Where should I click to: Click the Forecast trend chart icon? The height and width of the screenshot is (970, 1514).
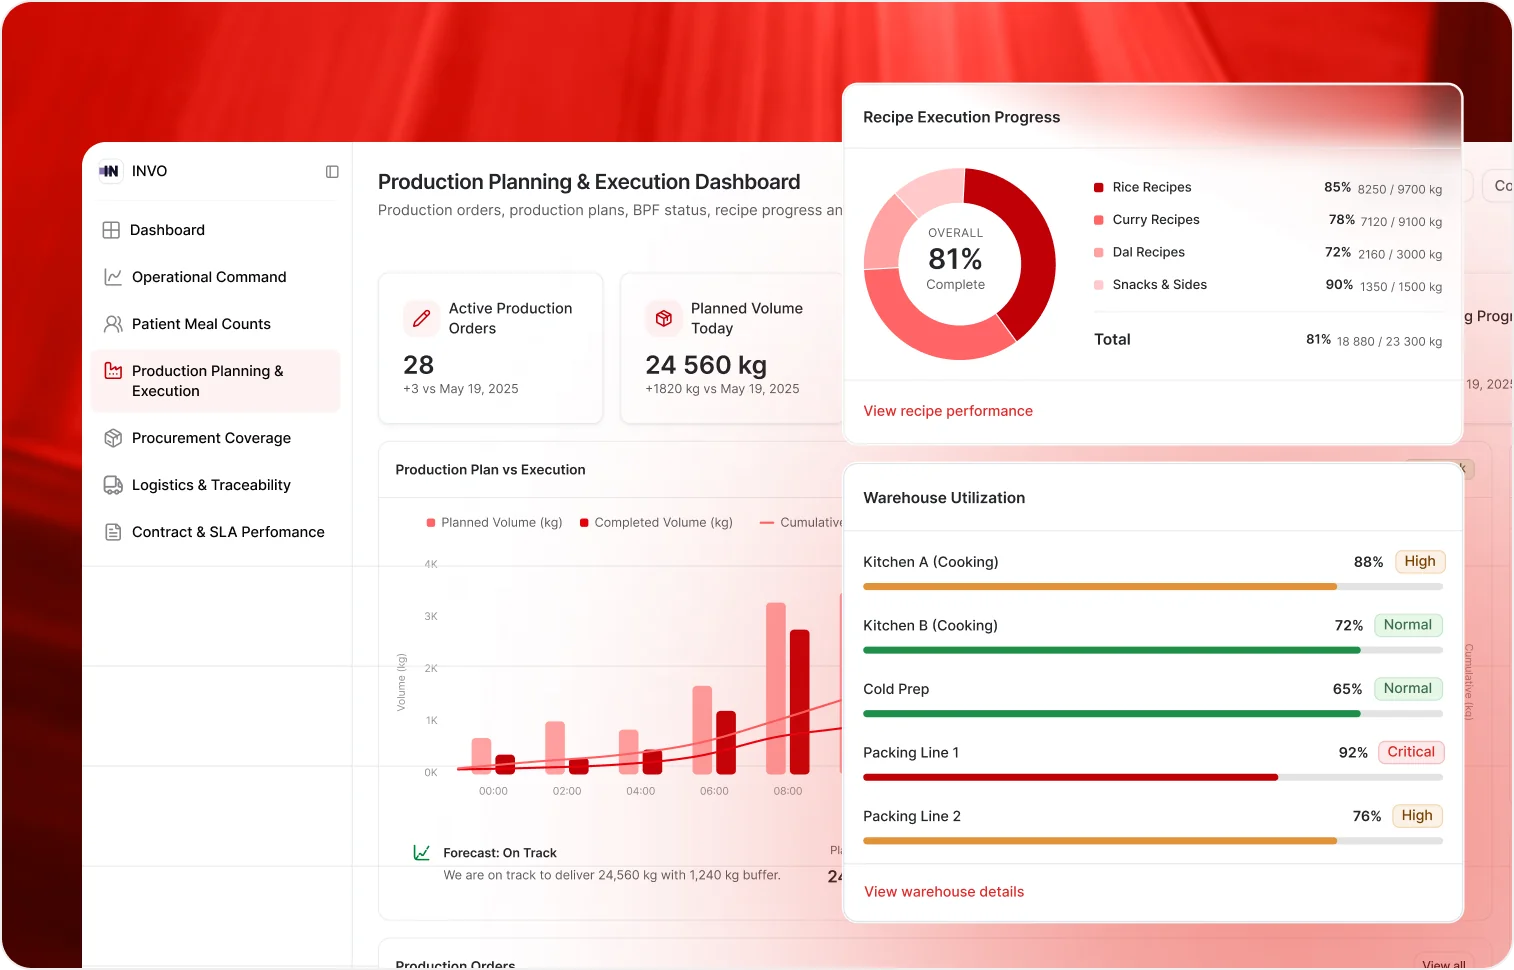422,853
